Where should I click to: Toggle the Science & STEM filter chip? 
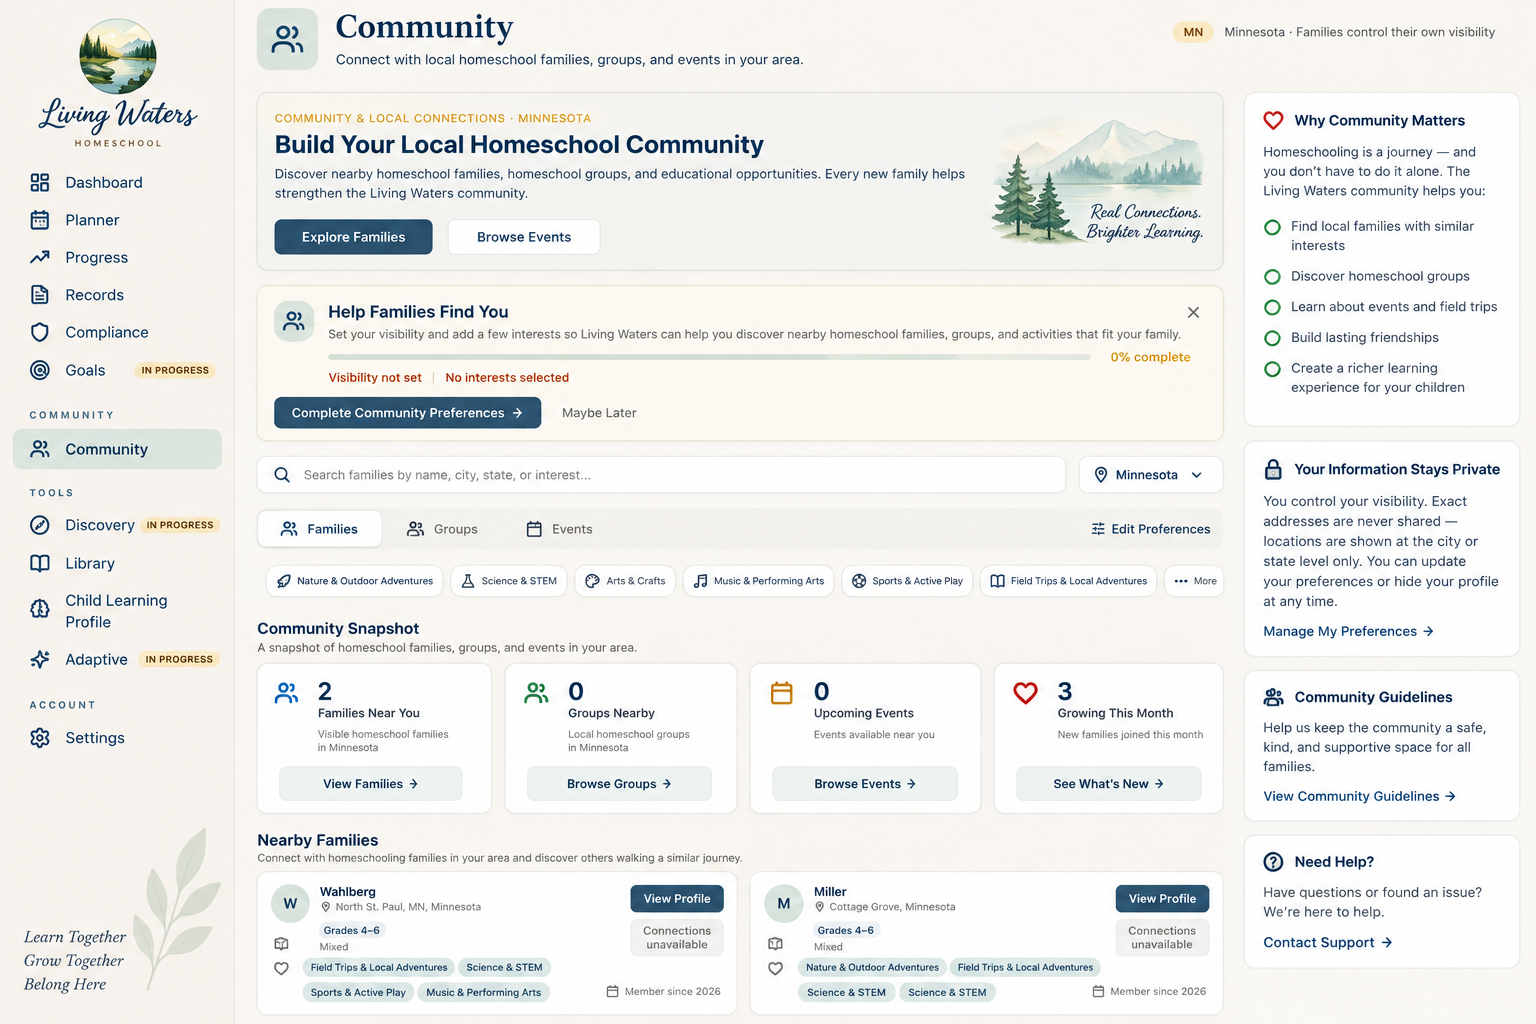pyautogui.click(x=509, y=581)
